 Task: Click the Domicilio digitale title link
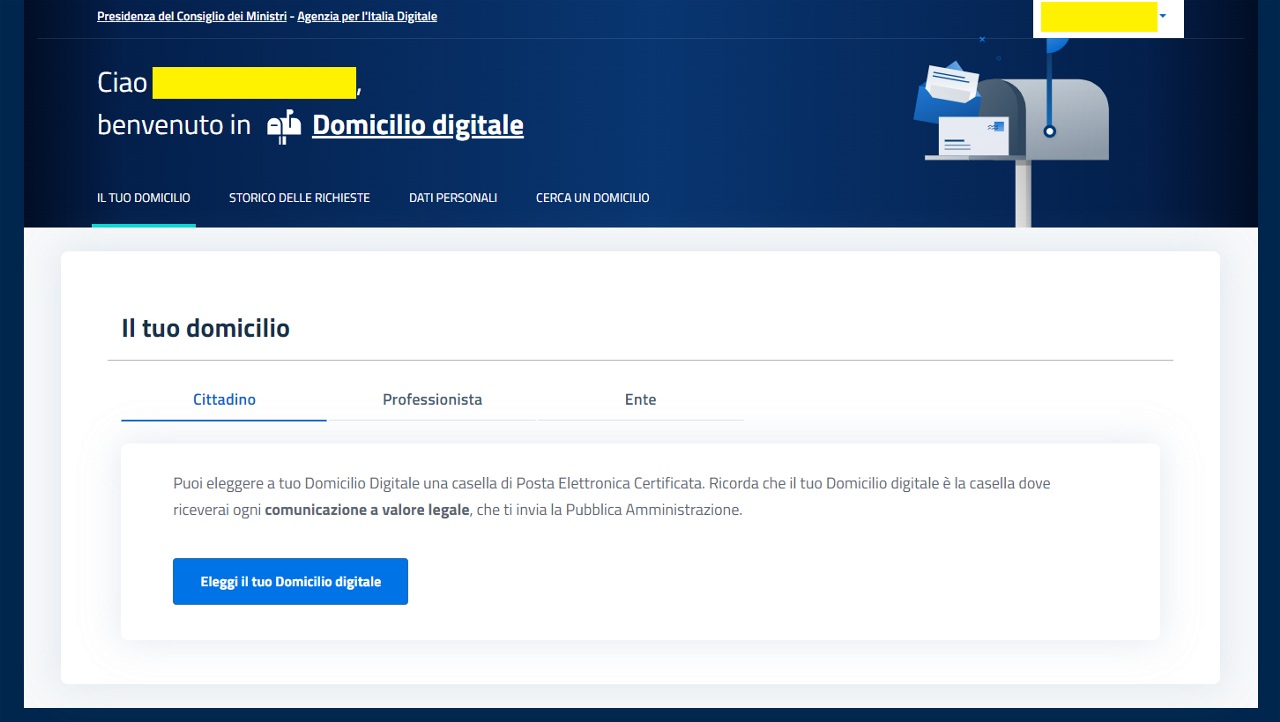point(418,125)
